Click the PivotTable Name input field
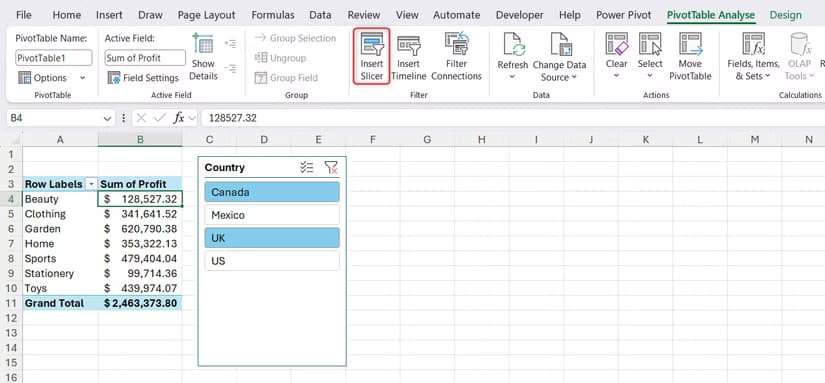This screenshot has width=825, height=383. 54,58
